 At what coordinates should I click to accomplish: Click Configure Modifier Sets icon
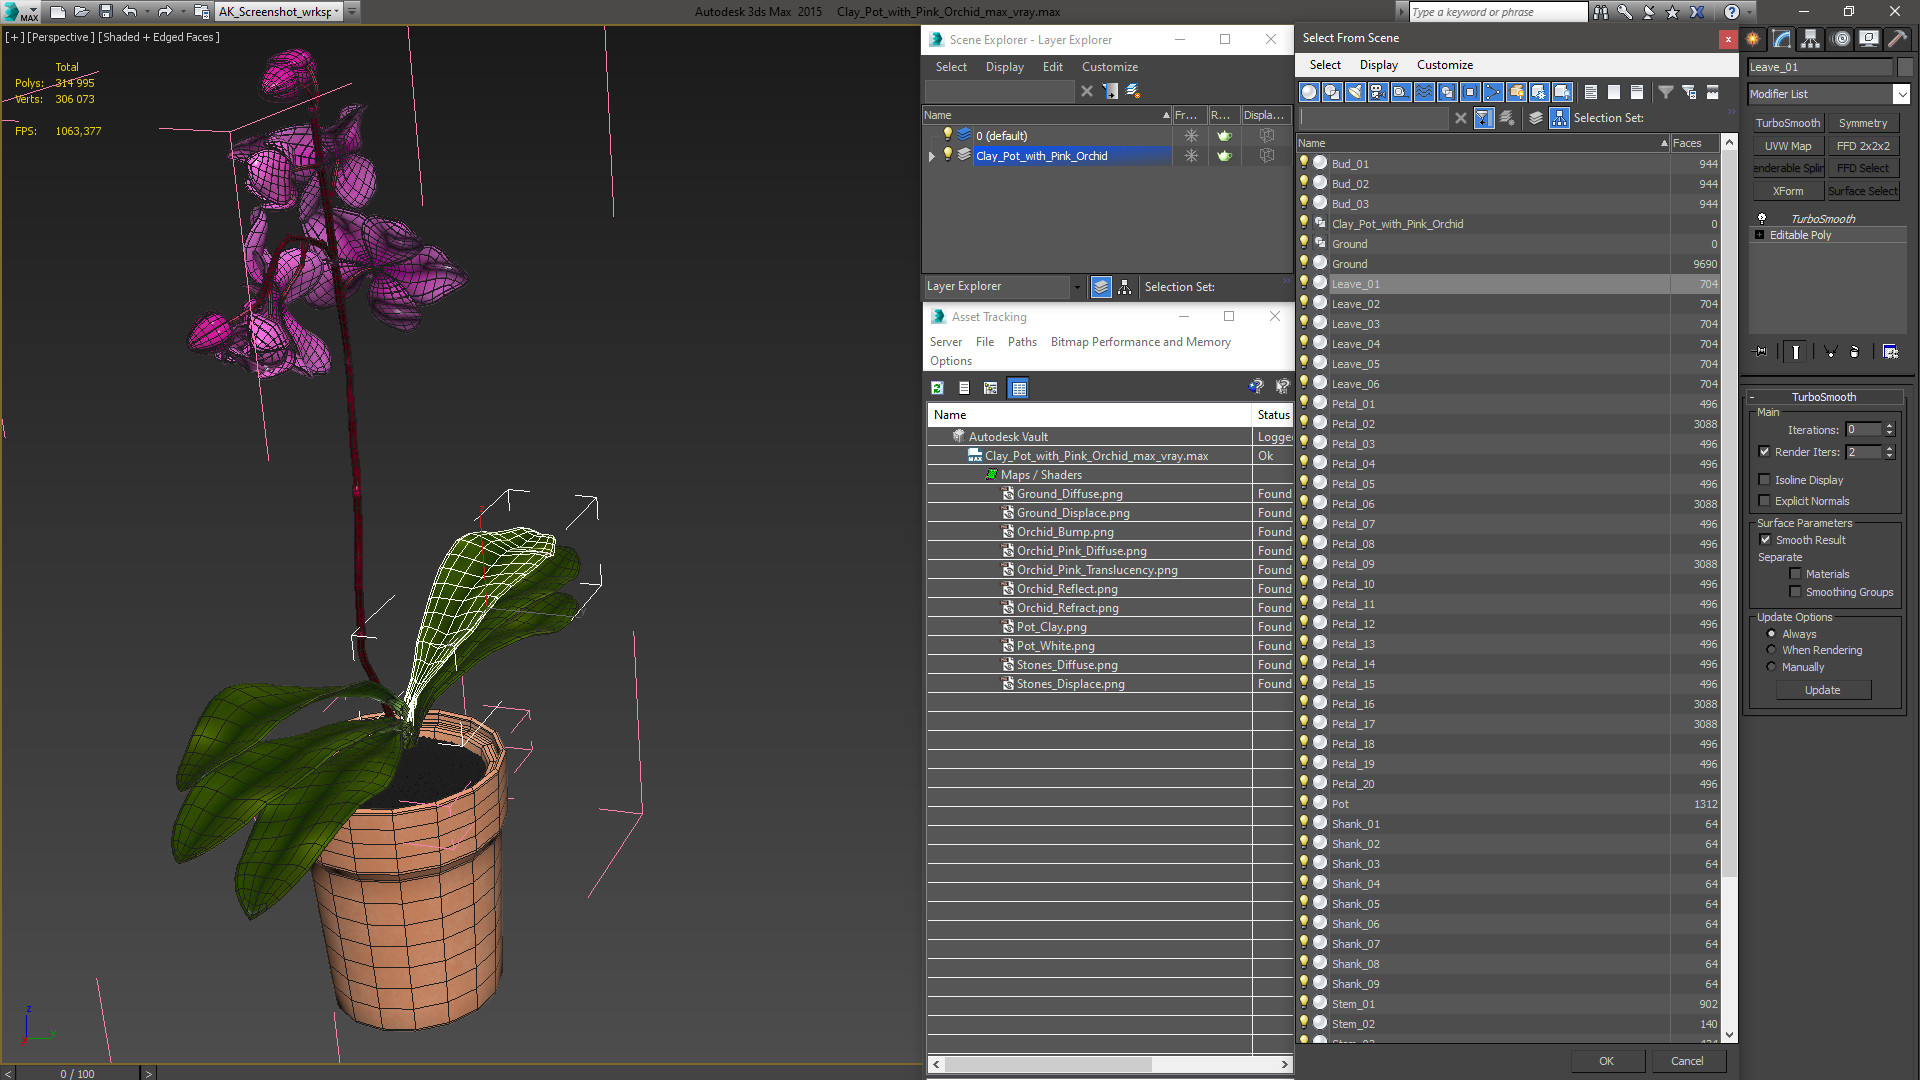pos(1890,352)
